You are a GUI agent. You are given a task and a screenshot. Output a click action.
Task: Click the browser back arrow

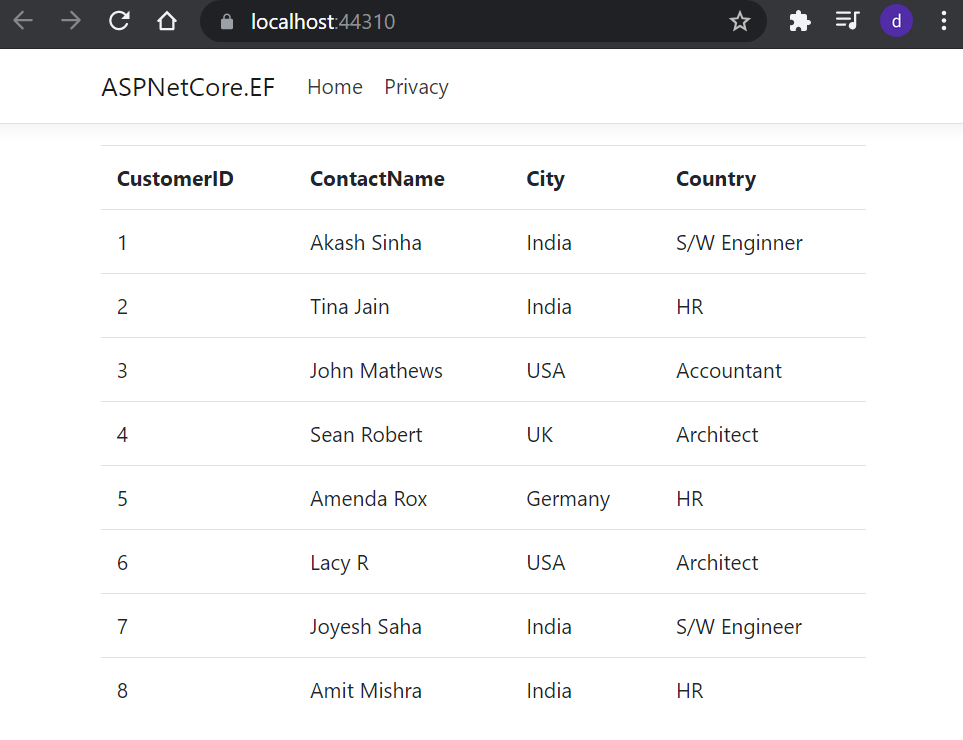pyautogui.click(x=23, y=21)
